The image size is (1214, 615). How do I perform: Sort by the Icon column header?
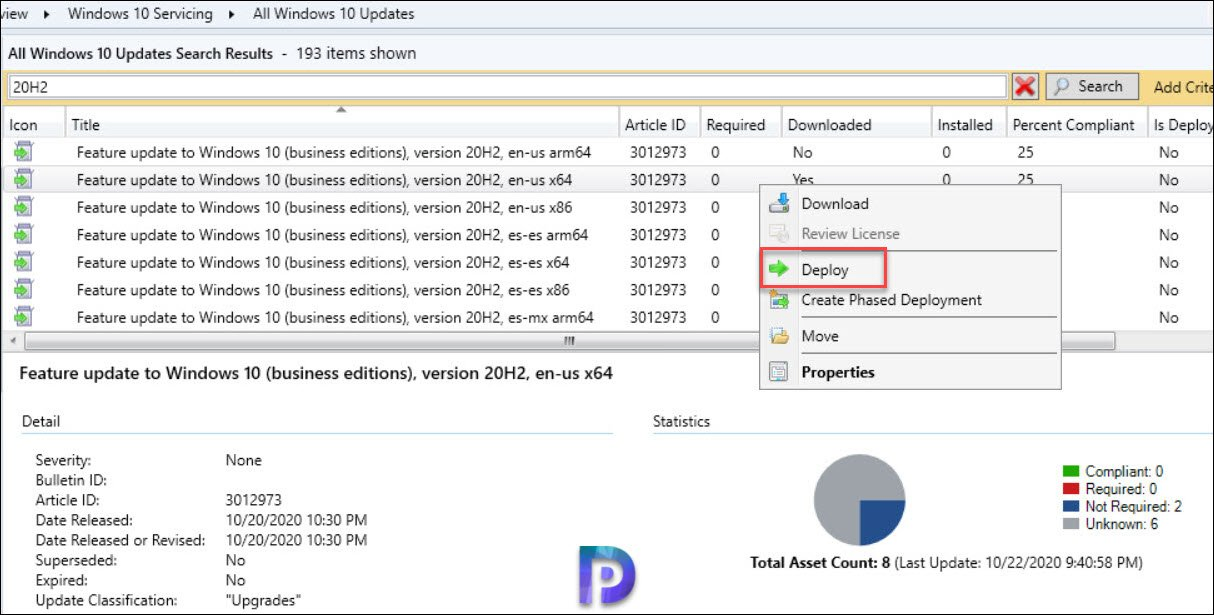[x=34, y=125]
